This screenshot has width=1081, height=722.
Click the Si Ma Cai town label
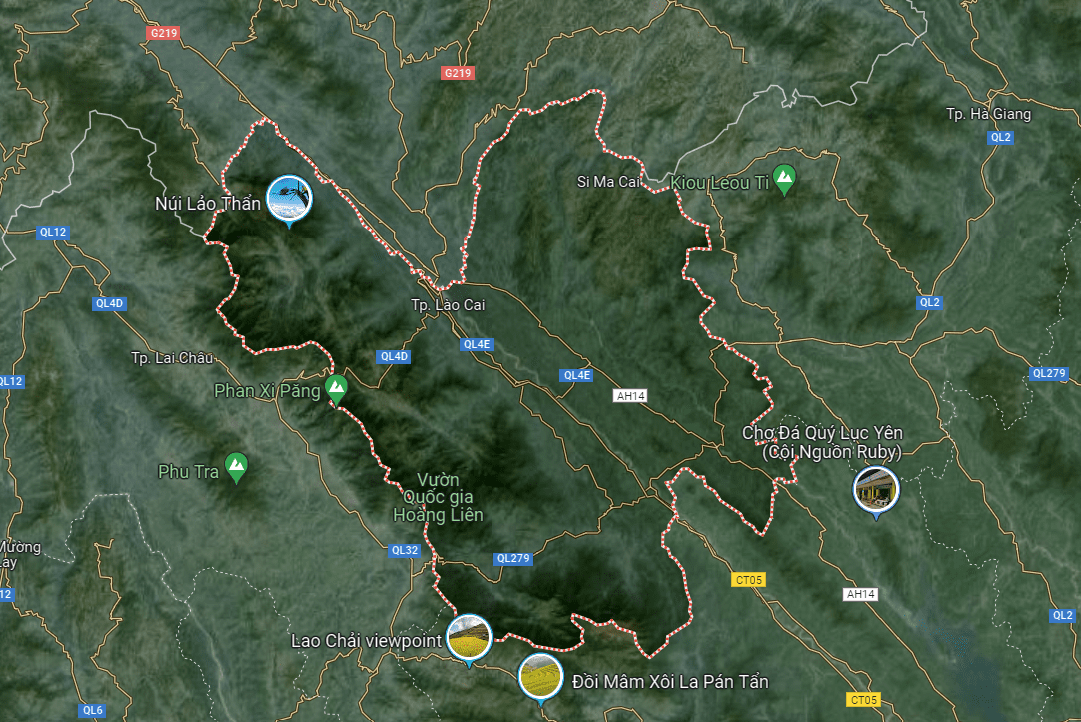(609, 182)
